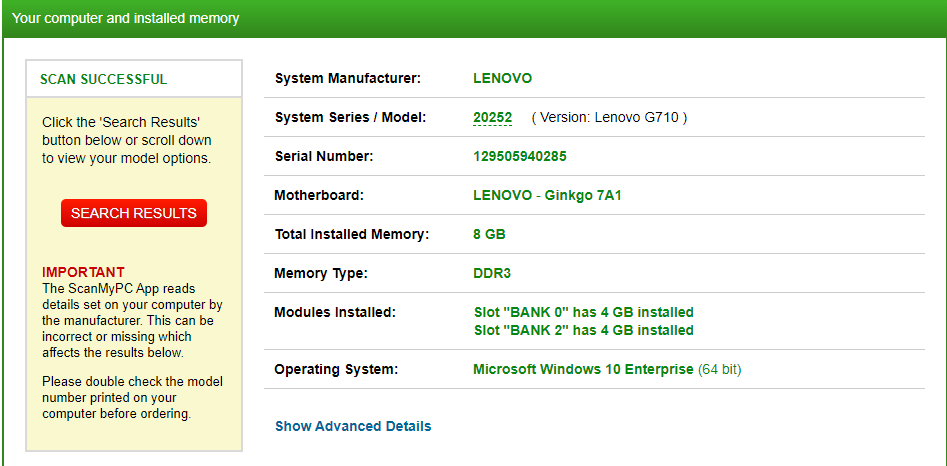Click the red SEARCH RESULTS button
This screenshot has height=466, width=947.
[133, 213]
